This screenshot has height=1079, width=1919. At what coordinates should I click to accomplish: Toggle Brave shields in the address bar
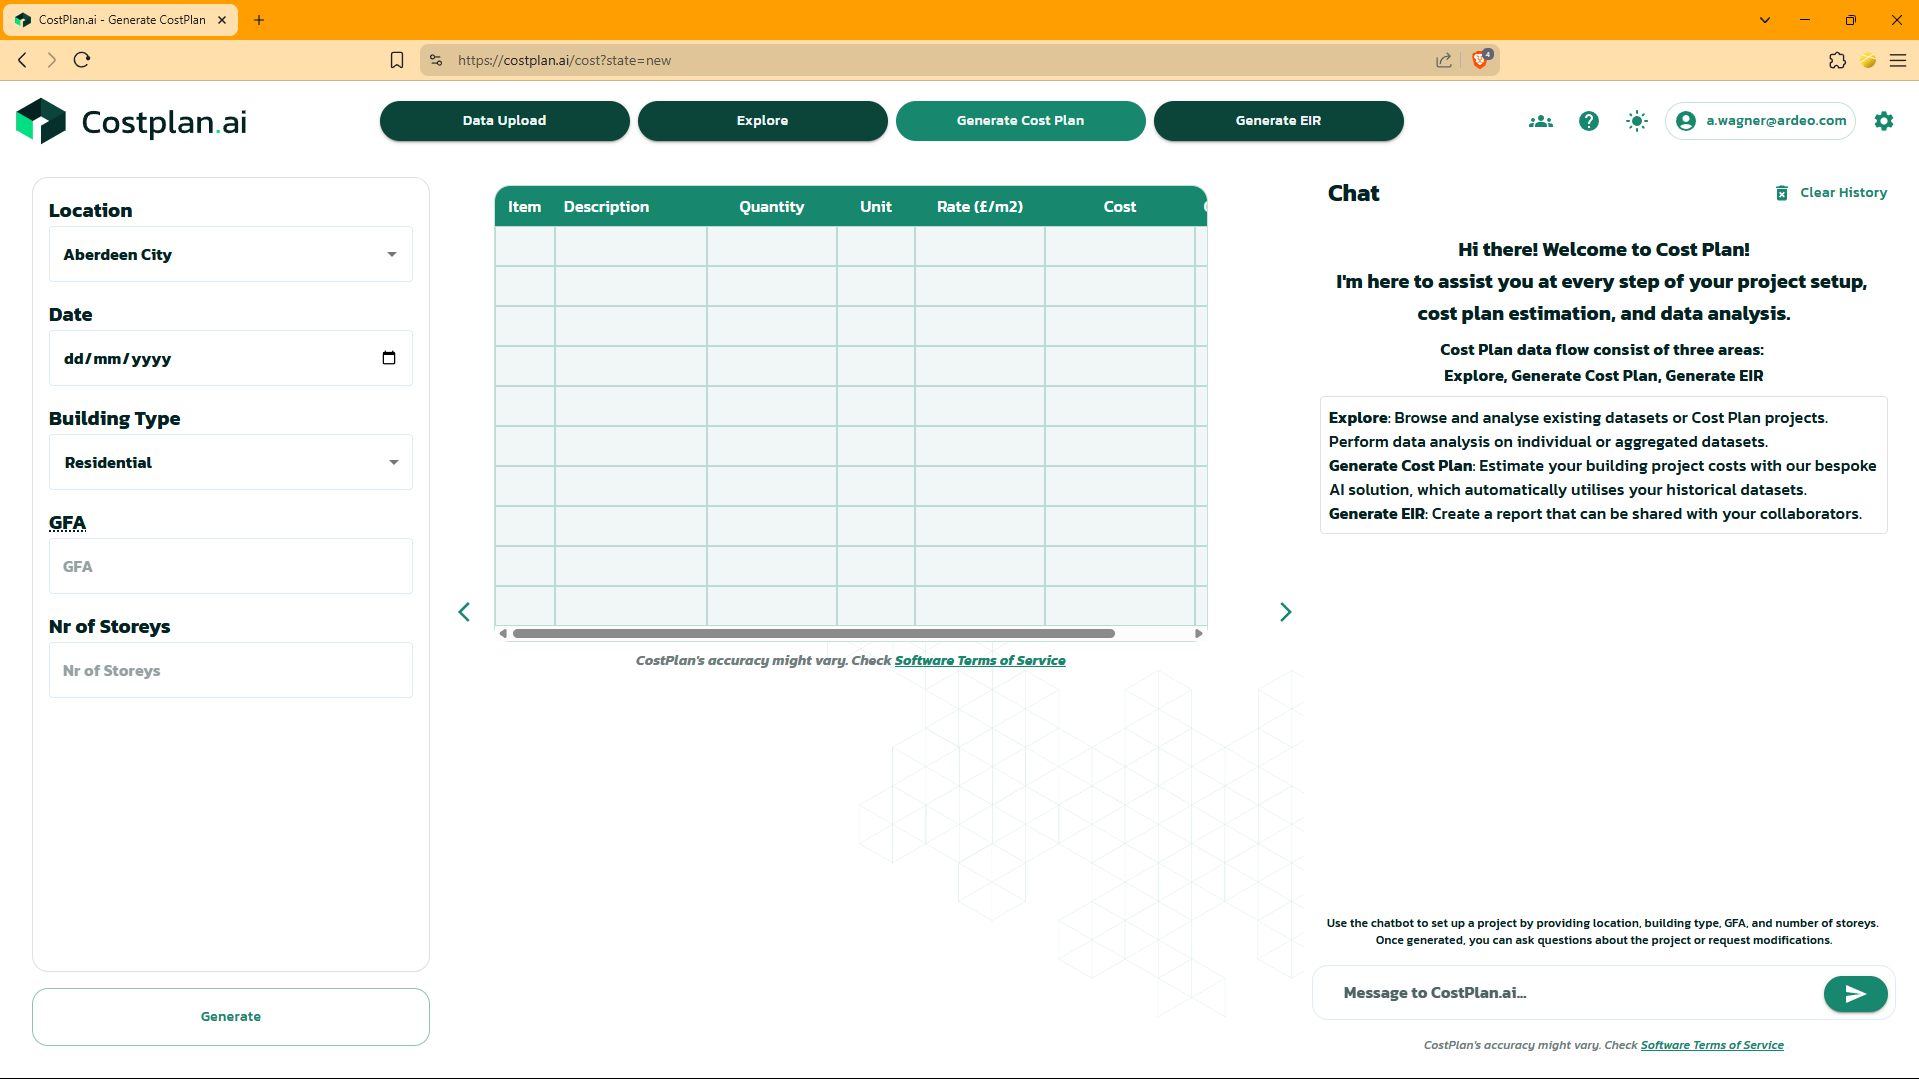coord(1480,60)
